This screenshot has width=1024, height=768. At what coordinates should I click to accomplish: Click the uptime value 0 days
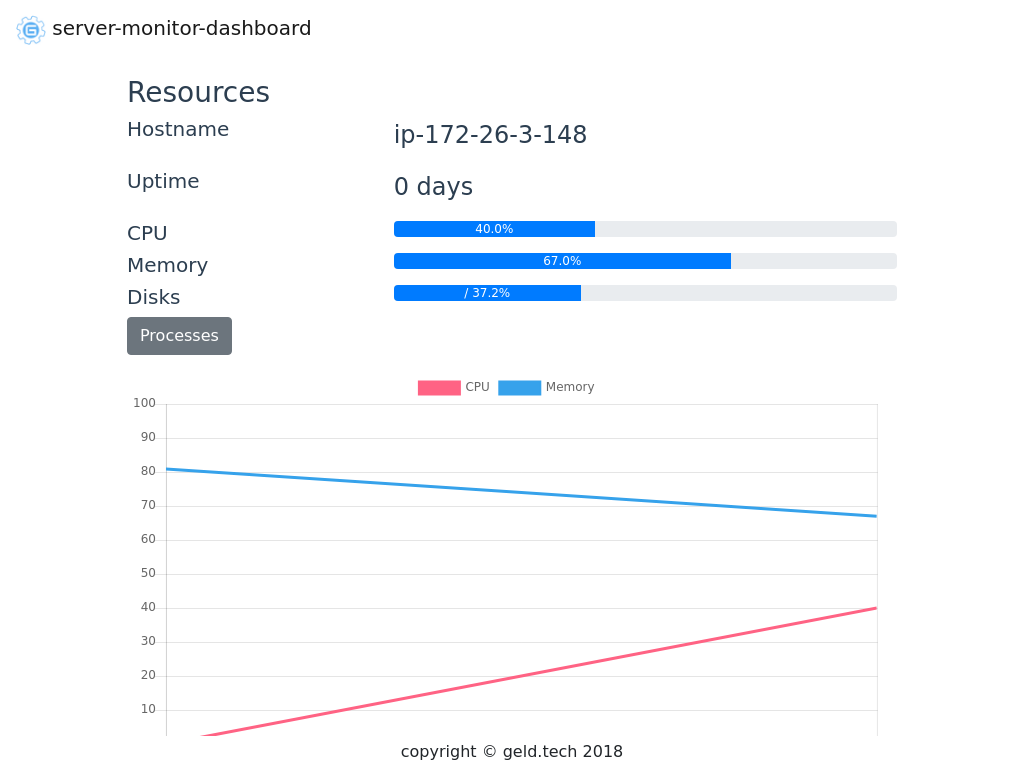click(x=433, y=187)
